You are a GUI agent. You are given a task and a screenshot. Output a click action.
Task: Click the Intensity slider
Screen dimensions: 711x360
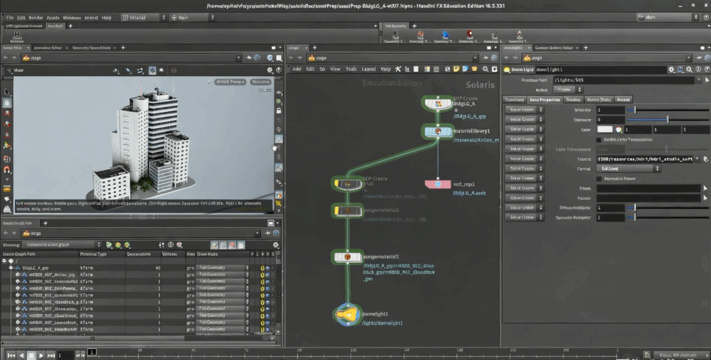click(667, 110)
